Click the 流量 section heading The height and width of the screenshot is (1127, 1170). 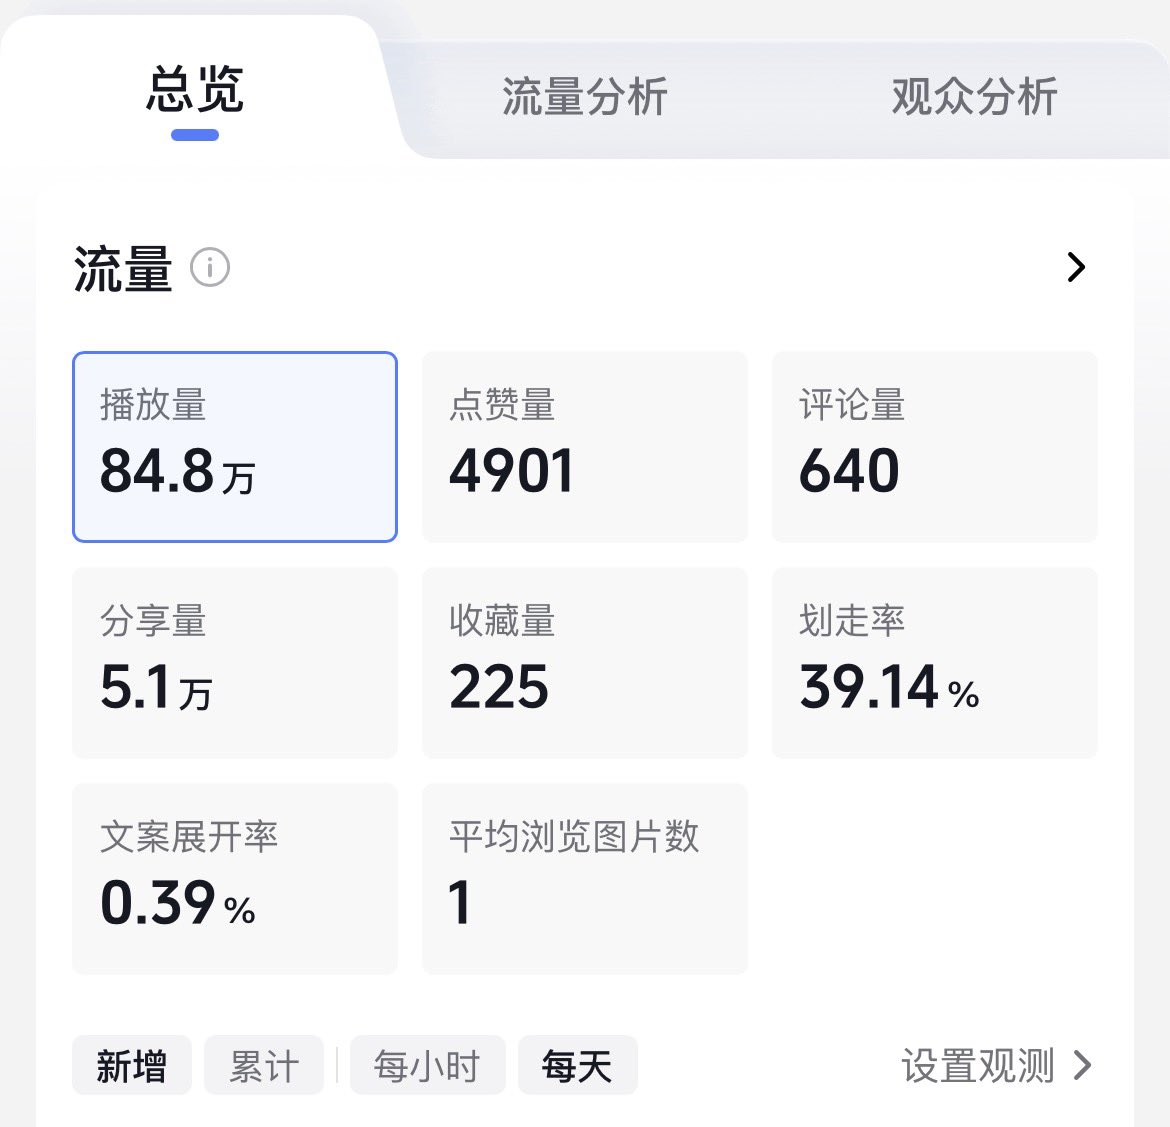tap(123, 268)
